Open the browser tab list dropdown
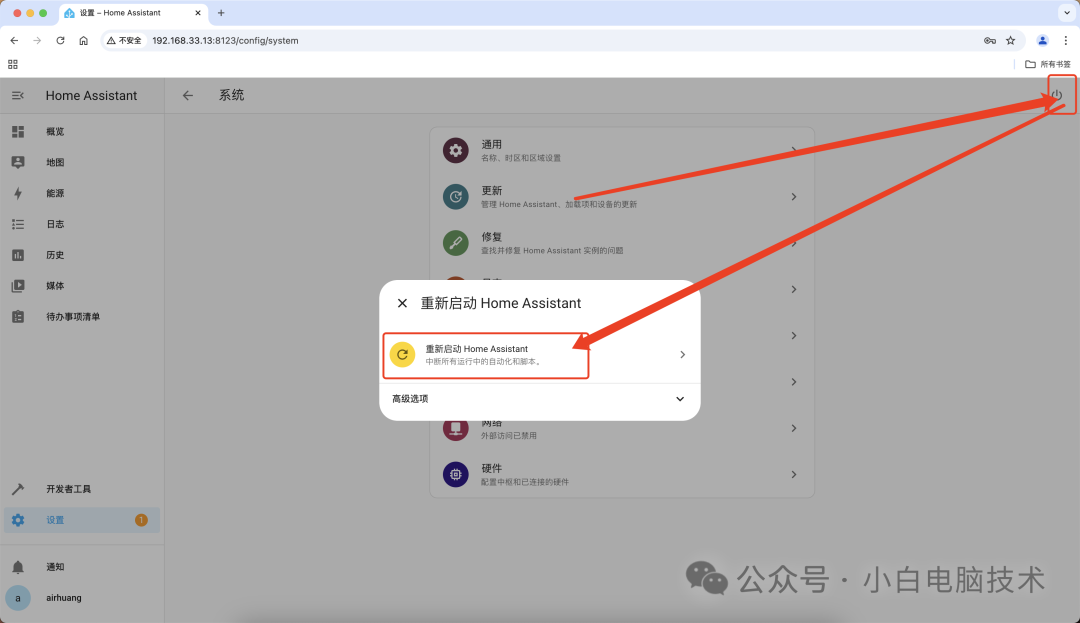 click(x=1066, y=13)
